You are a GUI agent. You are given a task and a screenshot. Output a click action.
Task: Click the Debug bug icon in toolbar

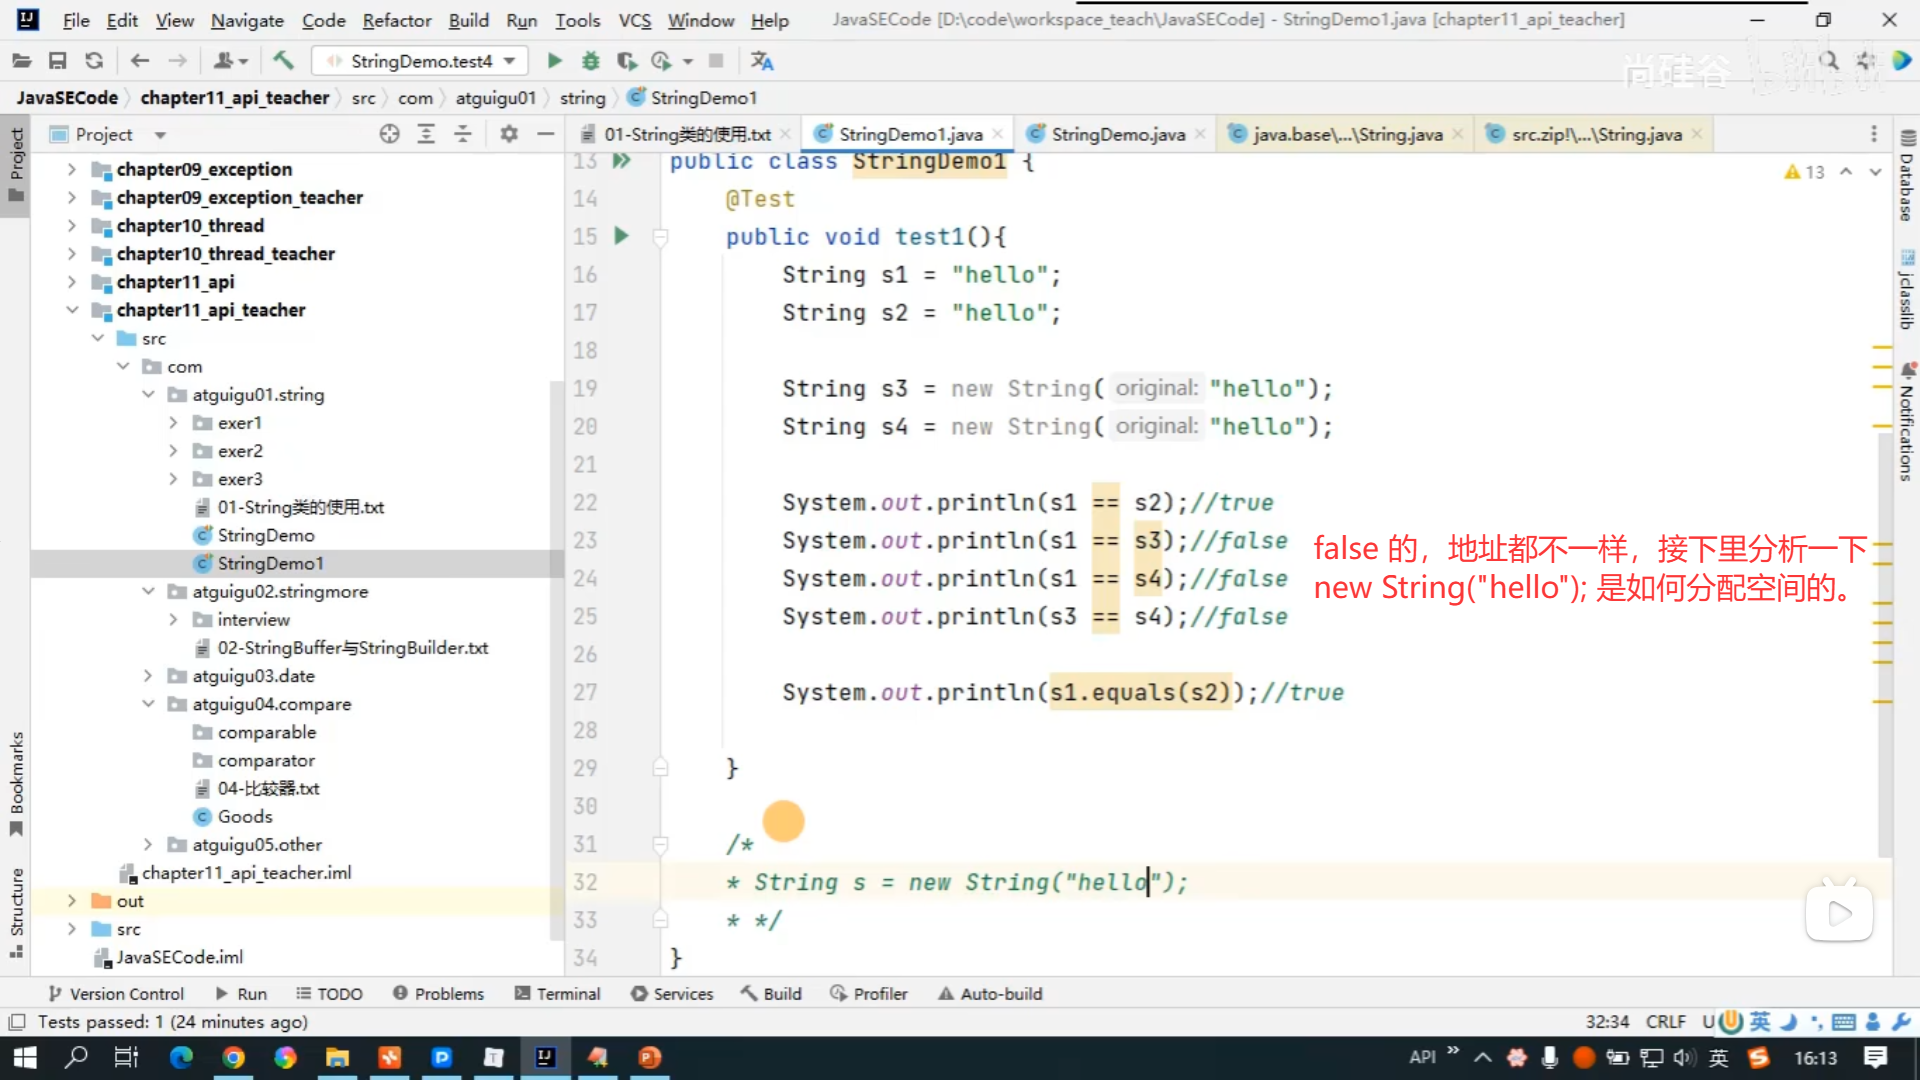click(x=591, y=61)
